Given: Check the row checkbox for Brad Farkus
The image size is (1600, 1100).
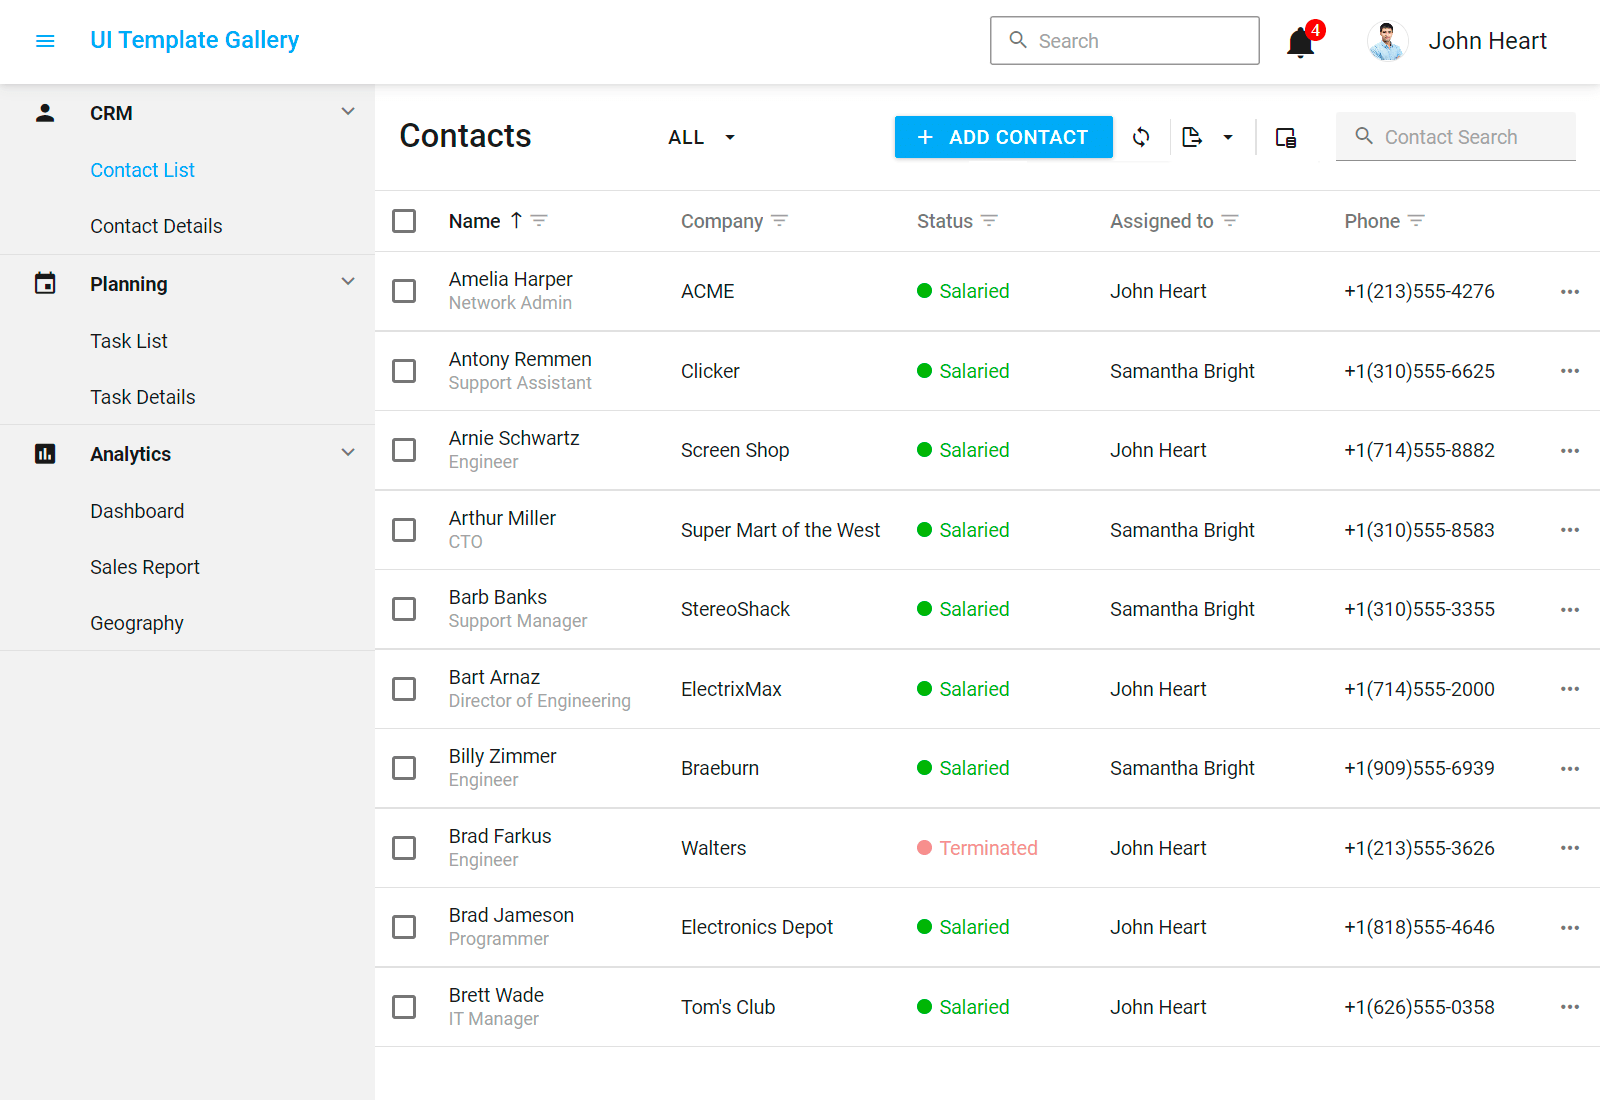Looking at the screenshot, I should pyautogui.click(x=404, y=847).
